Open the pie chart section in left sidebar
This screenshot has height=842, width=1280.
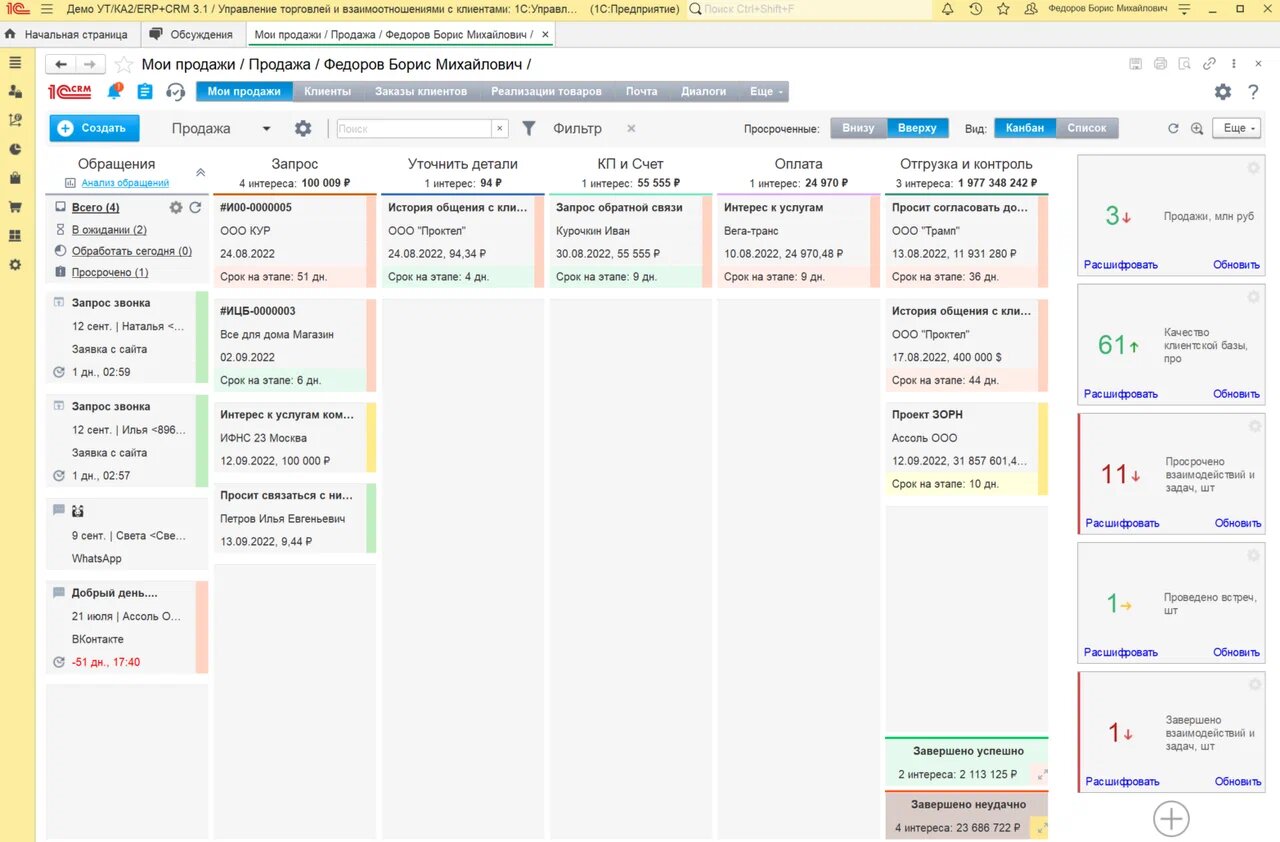point(15,149)
